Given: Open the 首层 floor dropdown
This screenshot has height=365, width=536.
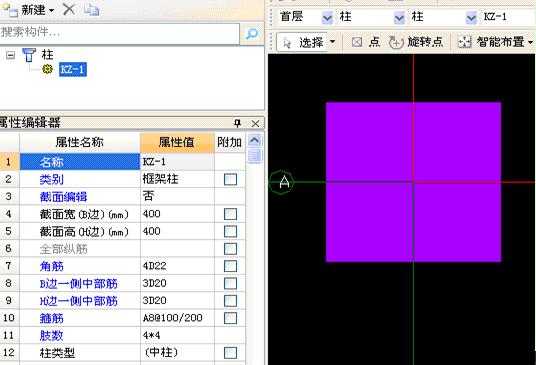Looking at the screenshot, I should click(x=327, y=17).
